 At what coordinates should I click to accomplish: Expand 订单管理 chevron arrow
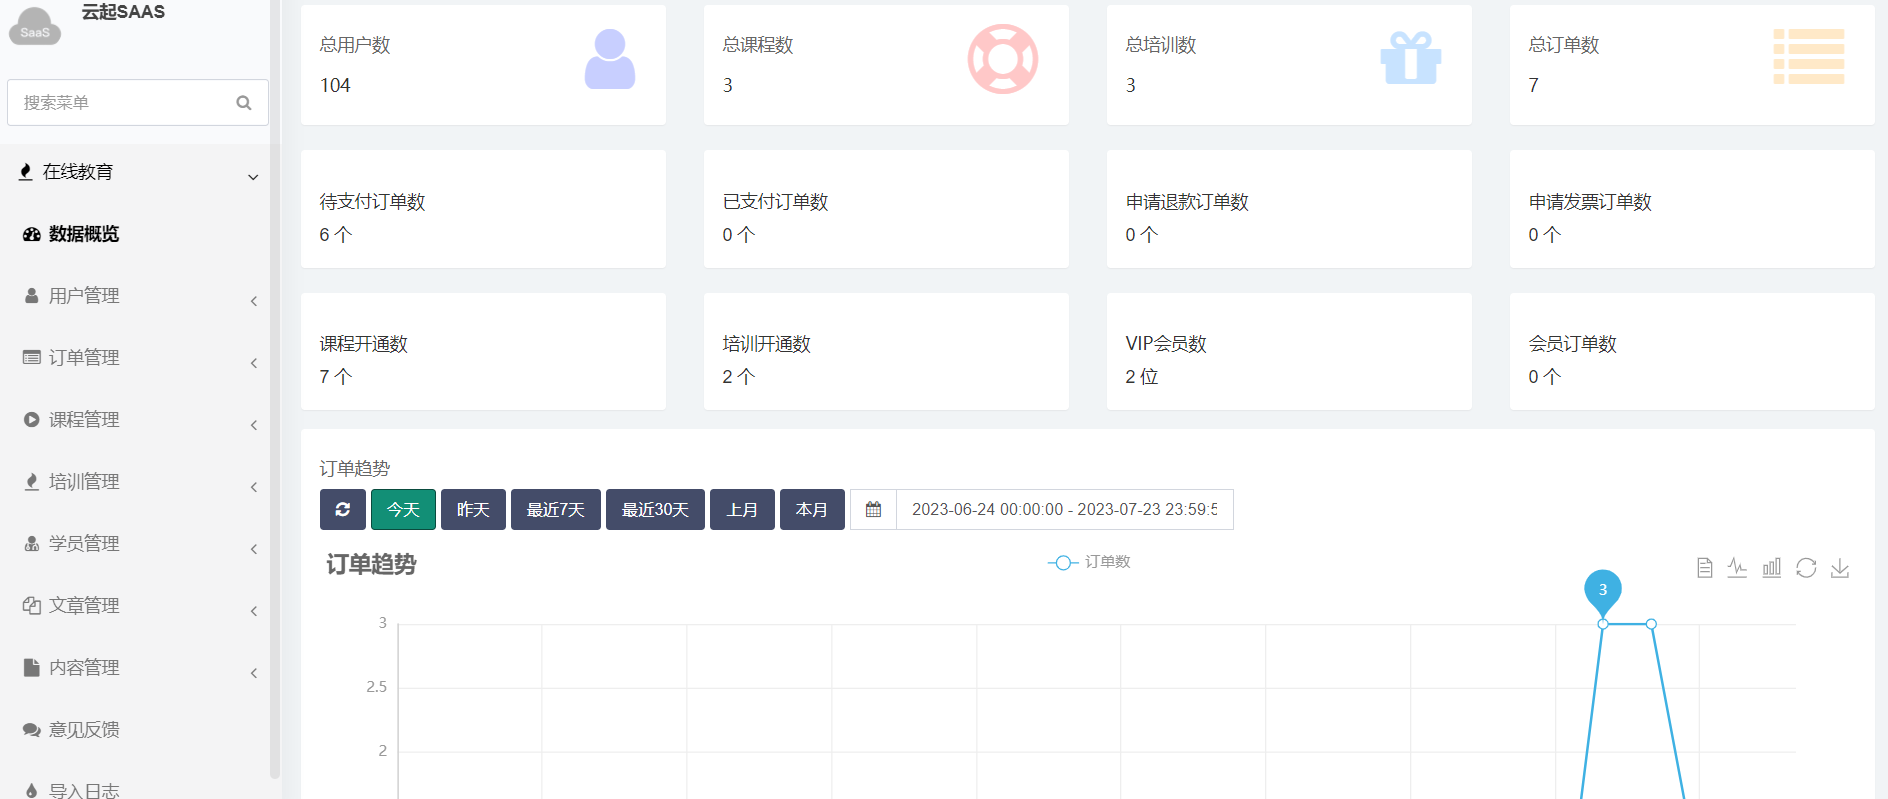click(x=254, y=363)
